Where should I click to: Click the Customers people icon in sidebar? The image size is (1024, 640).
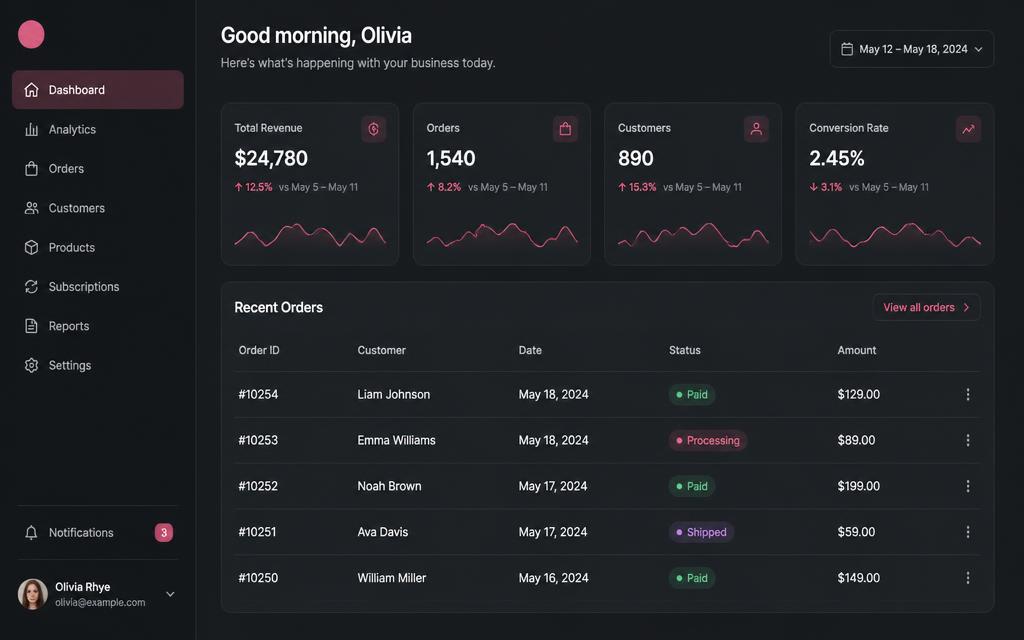(31, 208)
